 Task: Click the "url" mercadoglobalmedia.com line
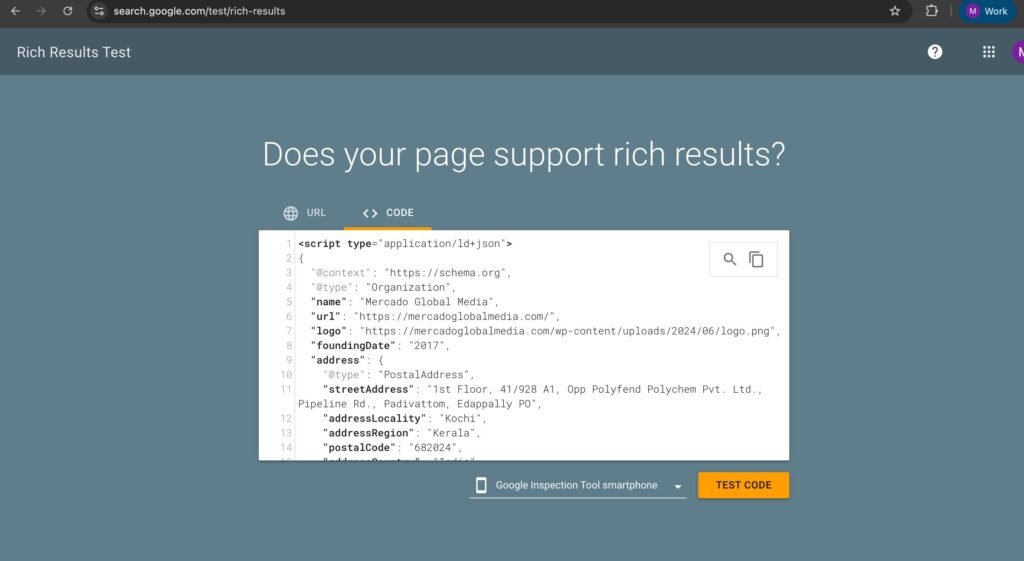click(436, 316)
